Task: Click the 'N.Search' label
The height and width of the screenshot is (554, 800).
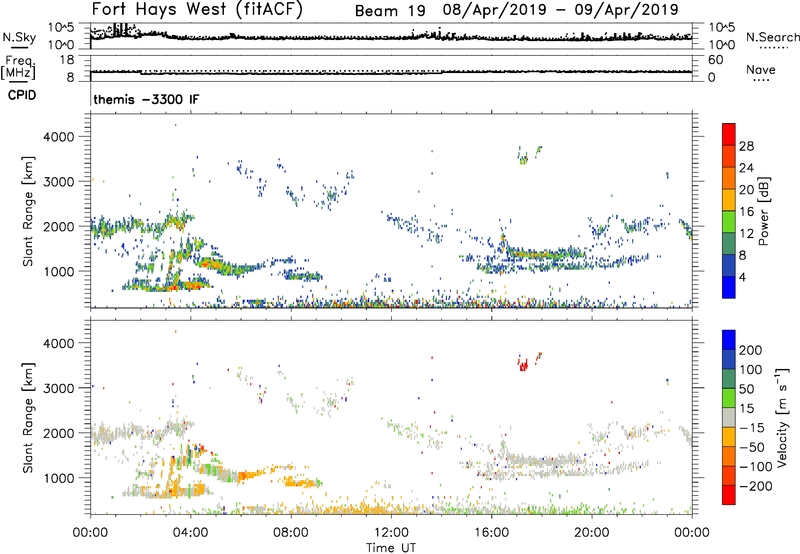Action: 772,37
